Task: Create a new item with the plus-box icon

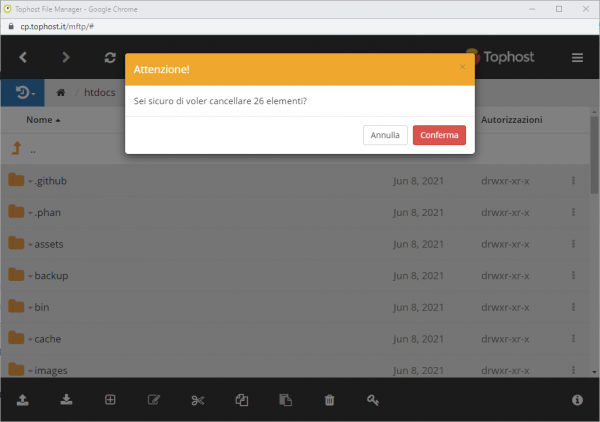Action: [110, 400]
